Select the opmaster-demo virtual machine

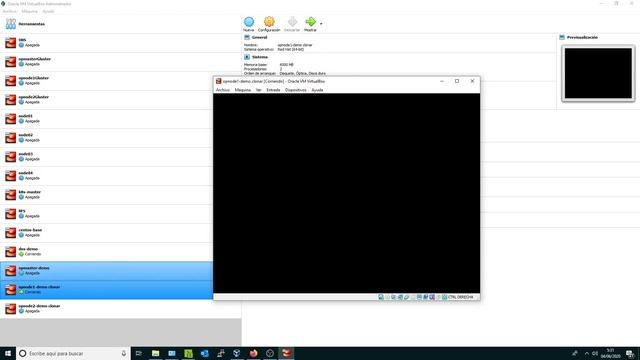point(106,271)
